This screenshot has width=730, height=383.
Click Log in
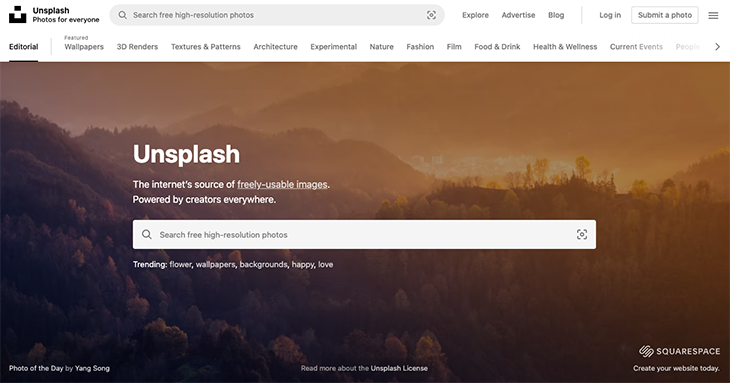coord(610,15)
